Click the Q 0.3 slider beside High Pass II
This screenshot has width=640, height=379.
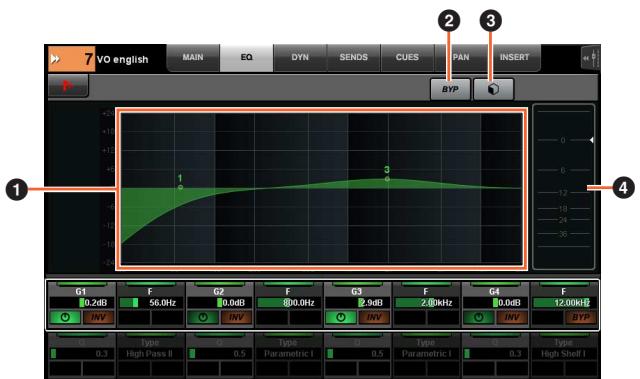tap(82, 354)
